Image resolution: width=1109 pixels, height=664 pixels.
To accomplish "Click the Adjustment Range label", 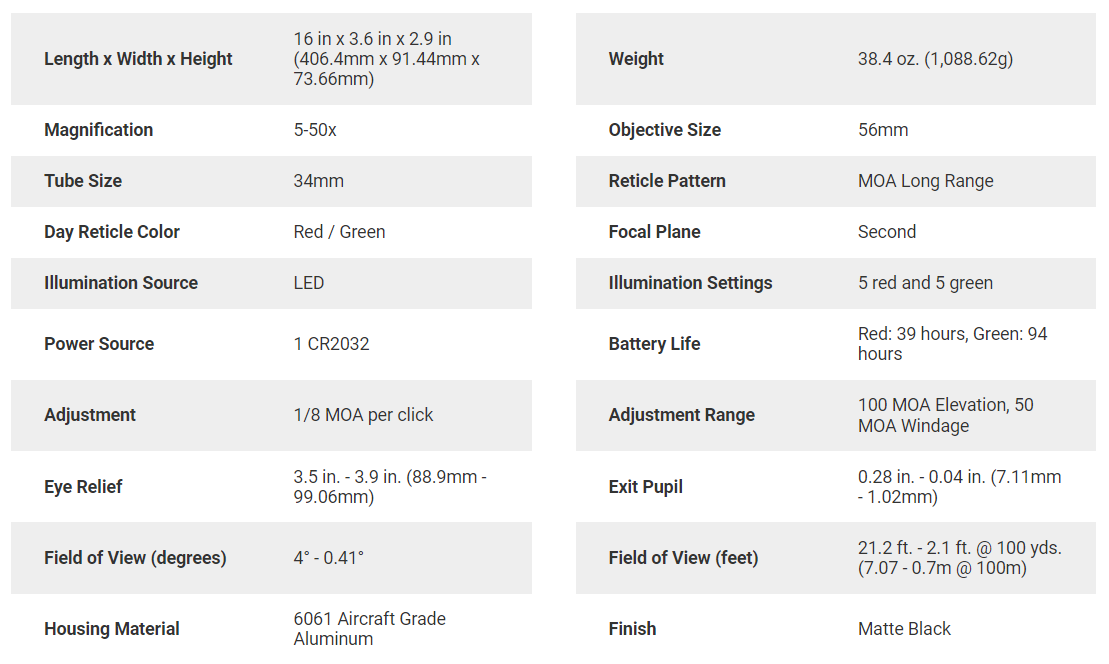I will click(x=681, y=415).
